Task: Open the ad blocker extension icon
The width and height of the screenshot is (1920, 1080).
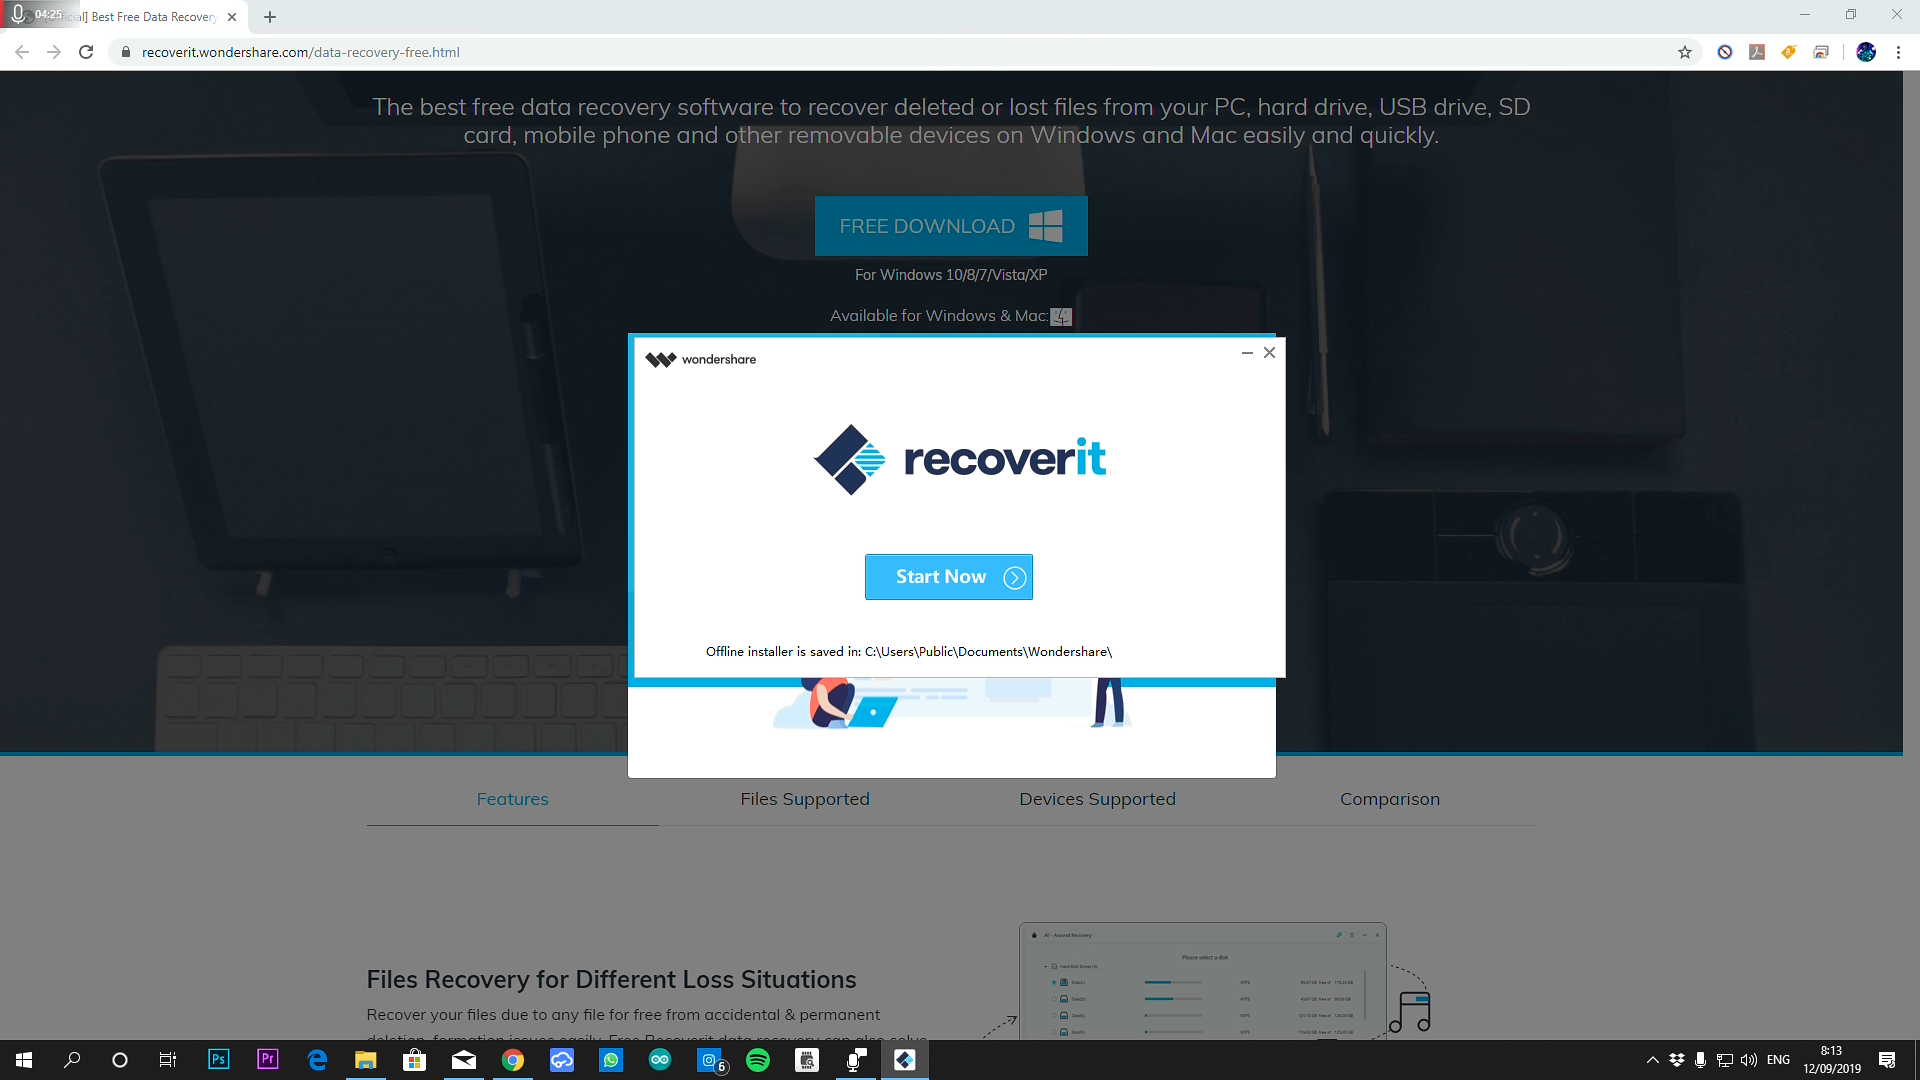Action: (1725, 52)
